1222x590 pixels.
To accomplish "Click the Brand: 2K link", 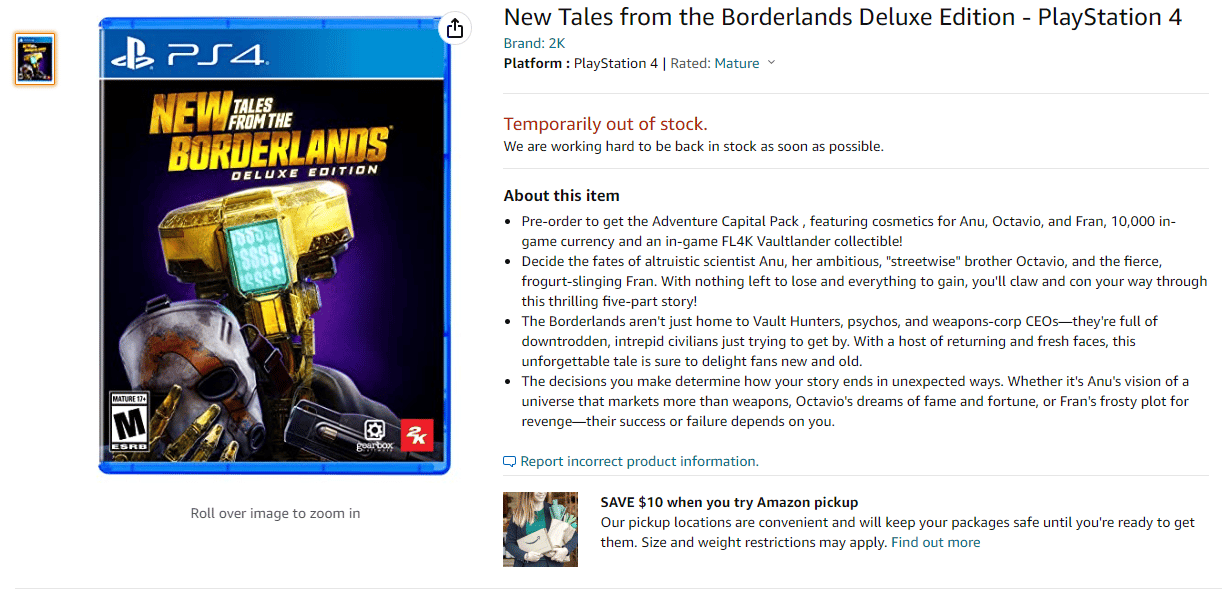I will pos(525,43).
